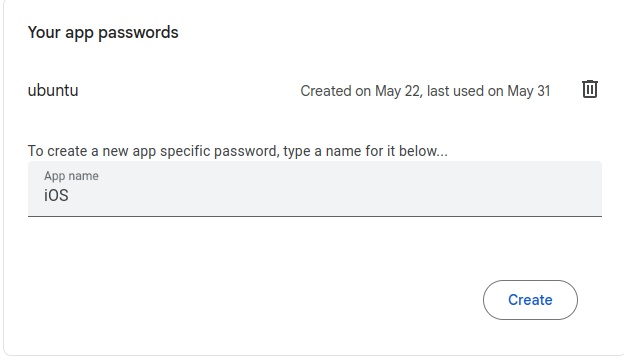The image size is (624, 360).
Task: Click the blue Create label in the outlined button
Action: point(530,300)
